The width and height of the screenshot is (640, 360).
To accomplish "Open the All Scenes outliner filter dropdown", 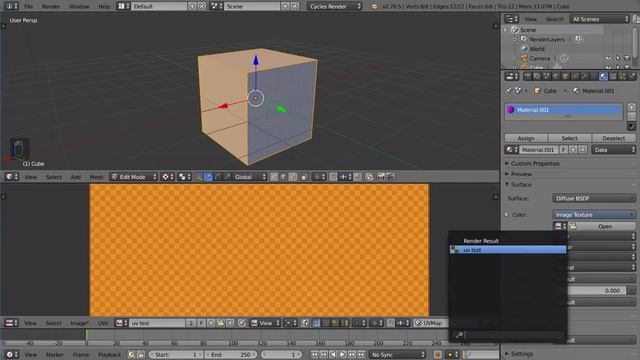I will (600, 19).
